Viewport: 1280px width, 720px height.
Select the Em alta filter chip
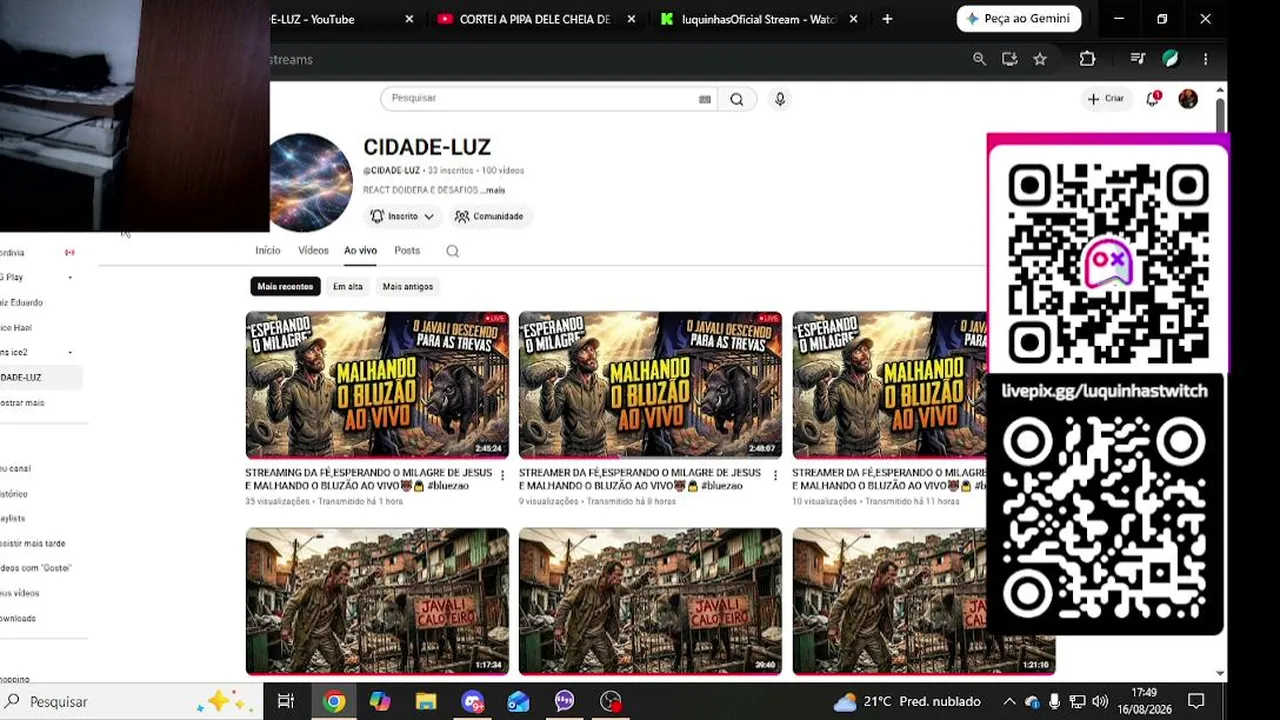(x=348, y=287)
